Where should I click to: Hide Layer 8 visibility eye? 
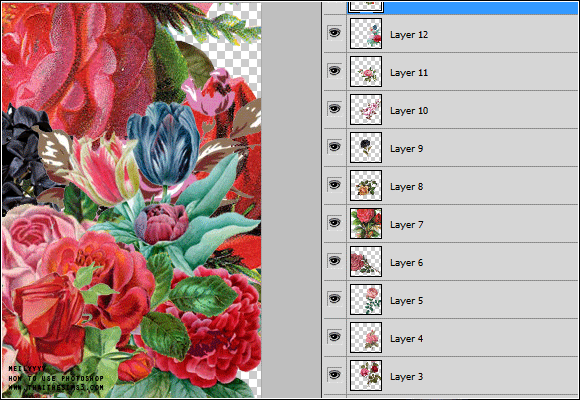(334, 185)
